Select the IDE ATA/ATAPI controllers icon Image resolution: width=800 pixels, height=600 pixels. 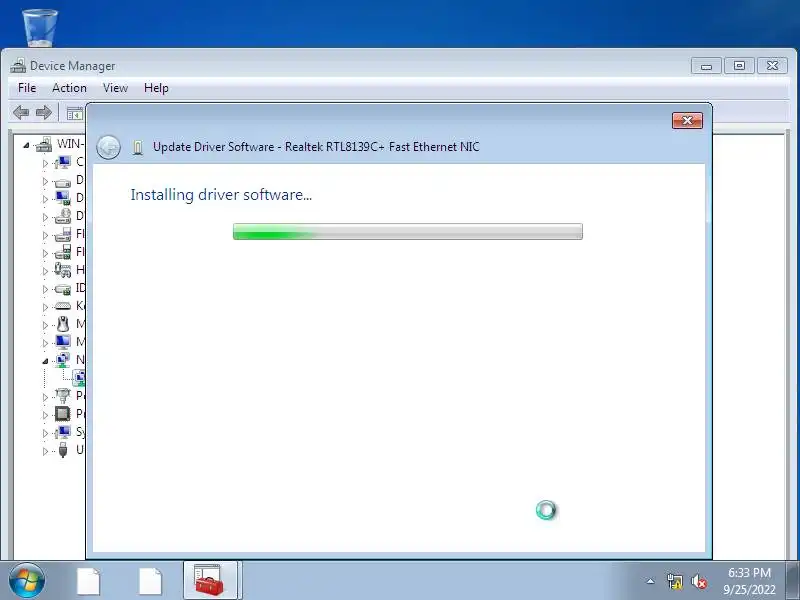63,289
